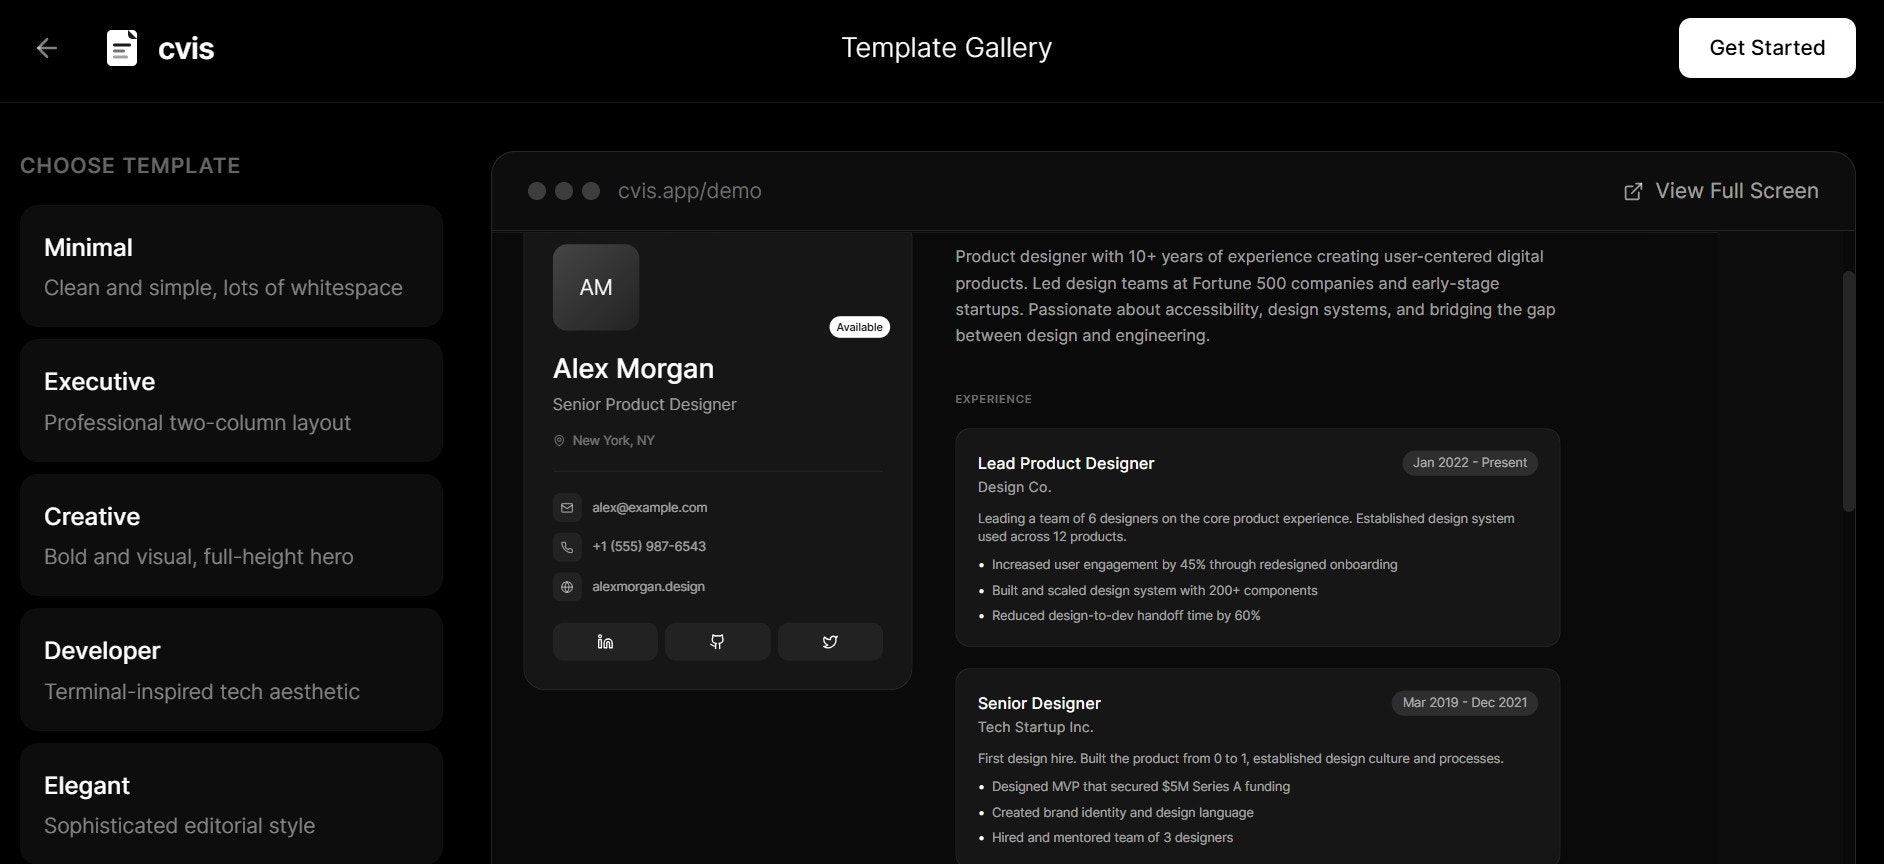Screen dimensions: 1884x864
Task: Click the New York, NY location text
Action: [x=613, y=440]
